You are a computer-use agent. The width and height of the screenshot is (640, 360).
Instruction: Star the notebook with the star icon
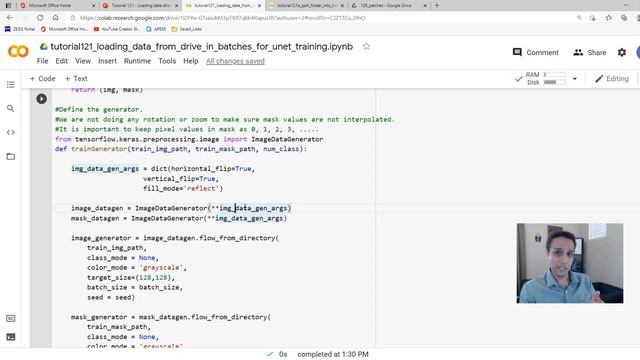click(x=366, y=47)
